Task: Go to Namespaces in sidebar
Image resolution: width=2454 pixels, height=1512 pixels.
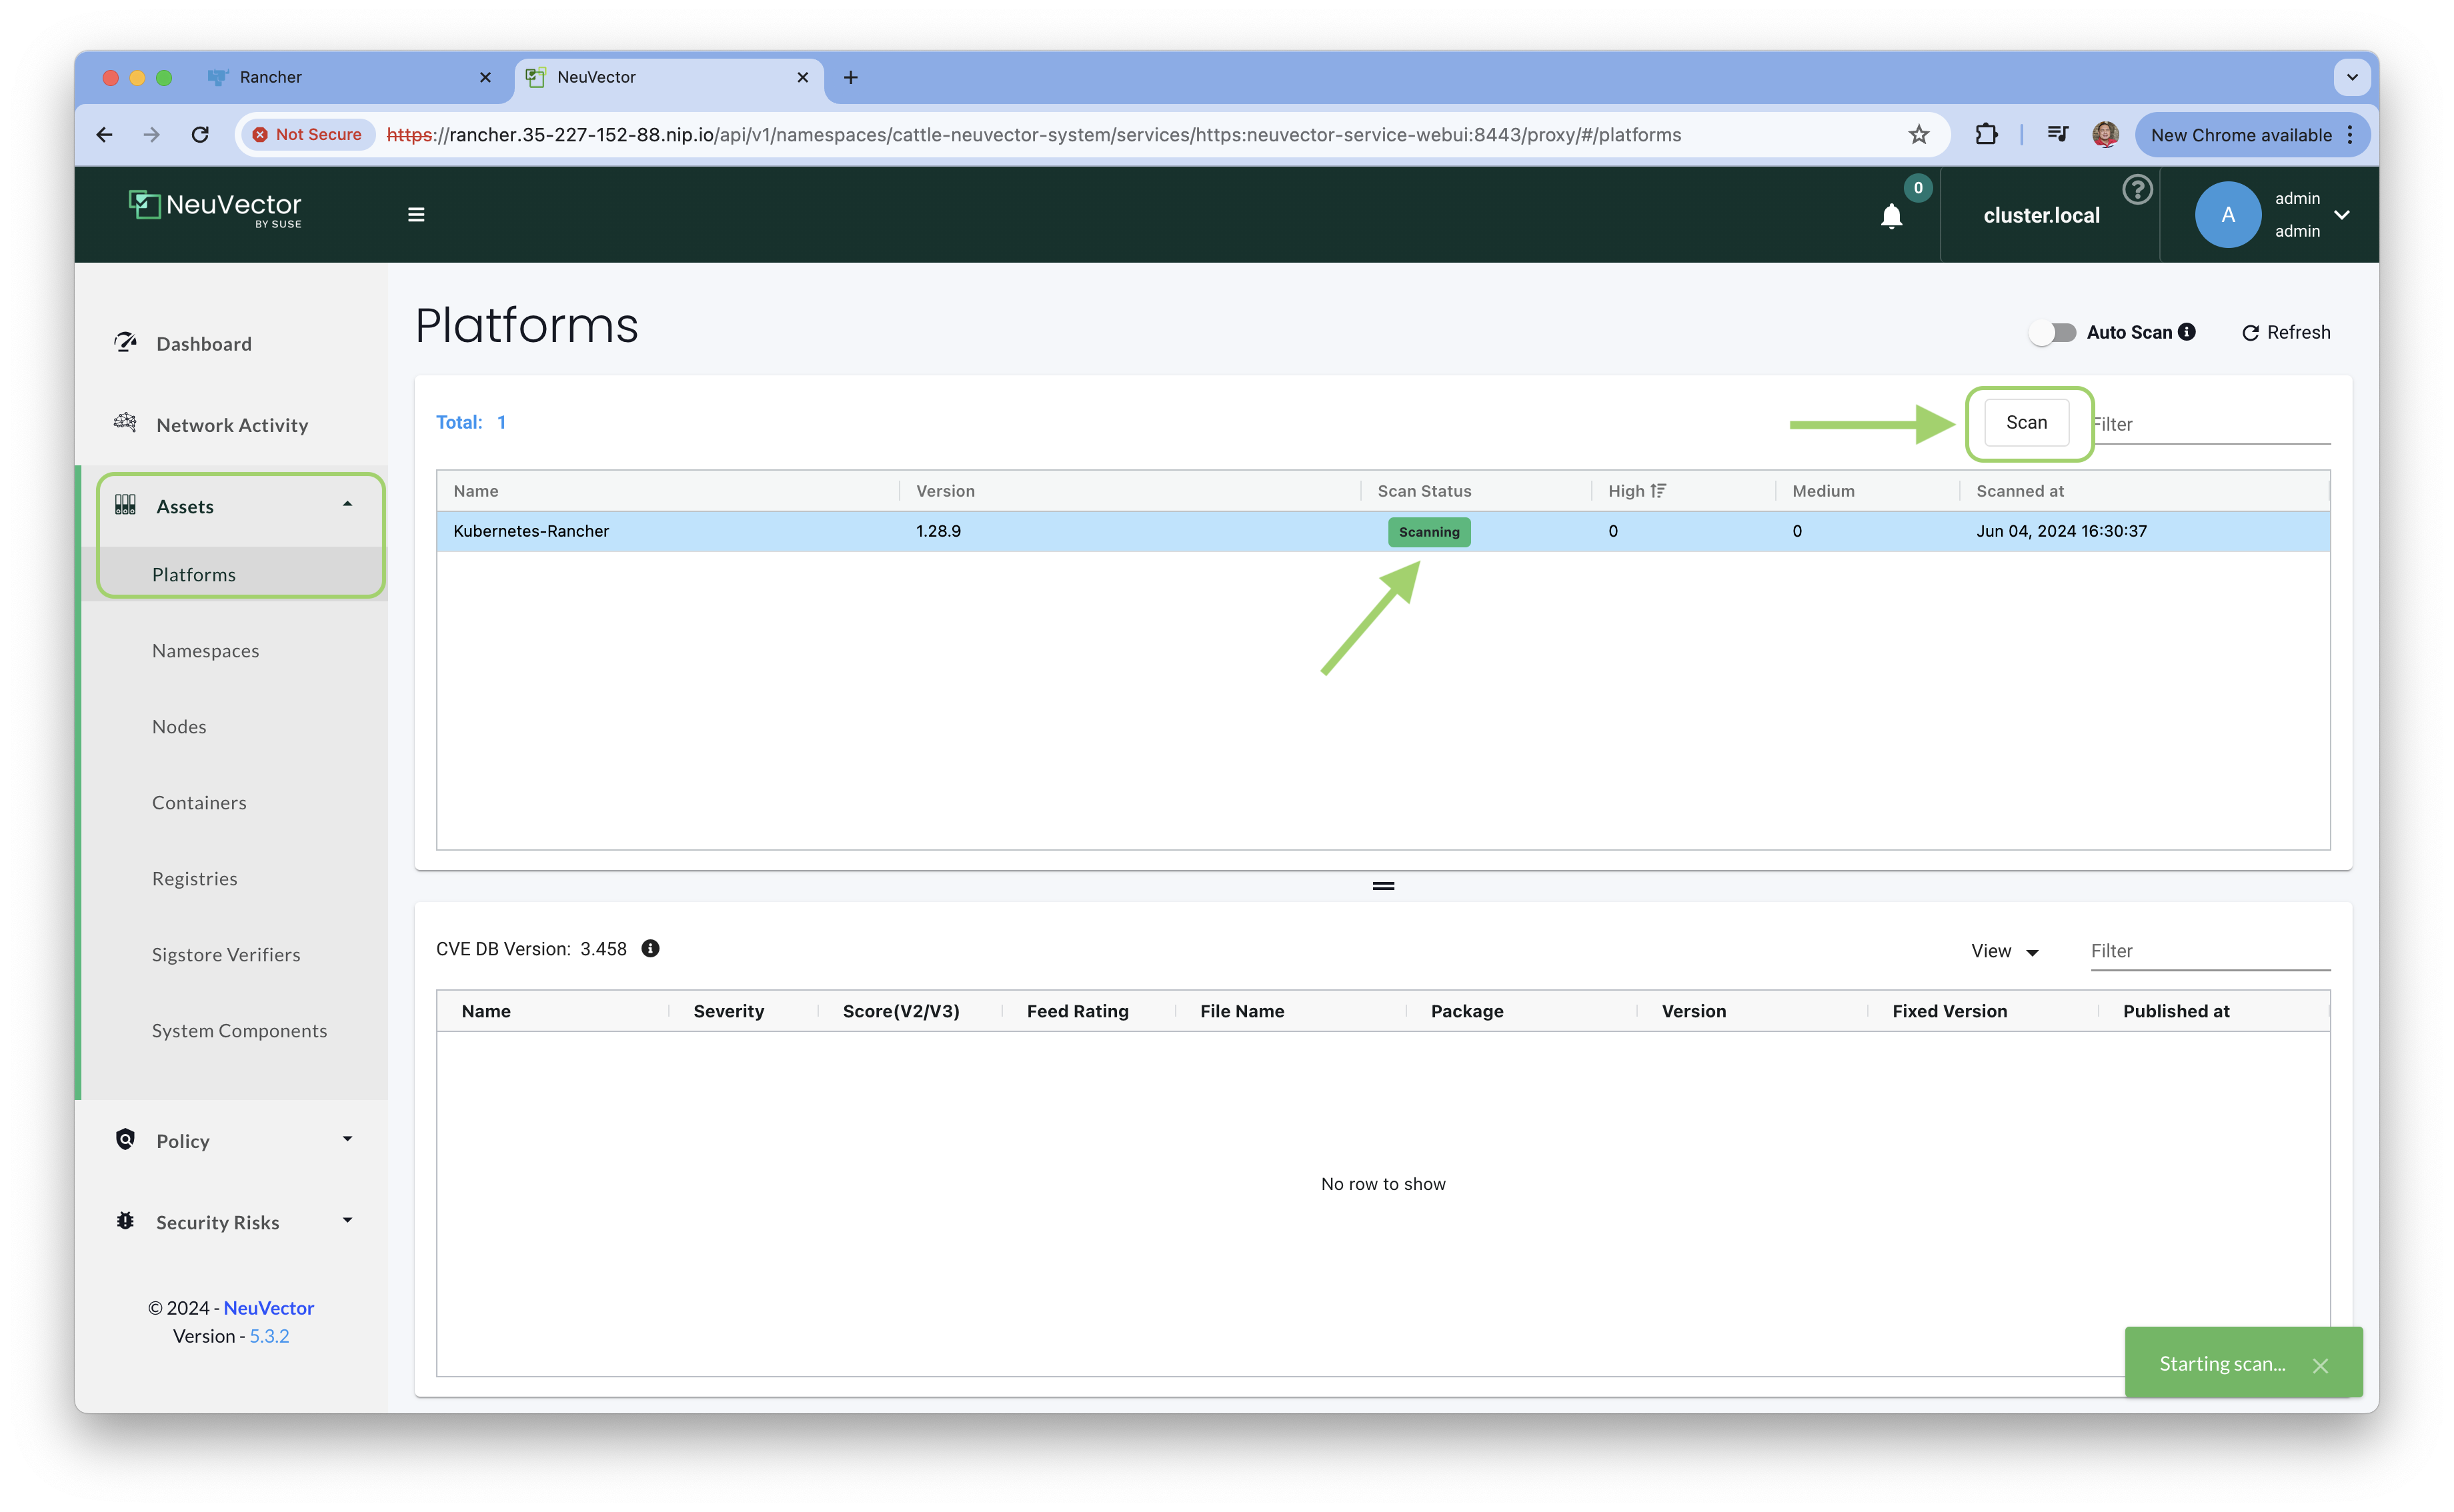Action: click(205, 650)
